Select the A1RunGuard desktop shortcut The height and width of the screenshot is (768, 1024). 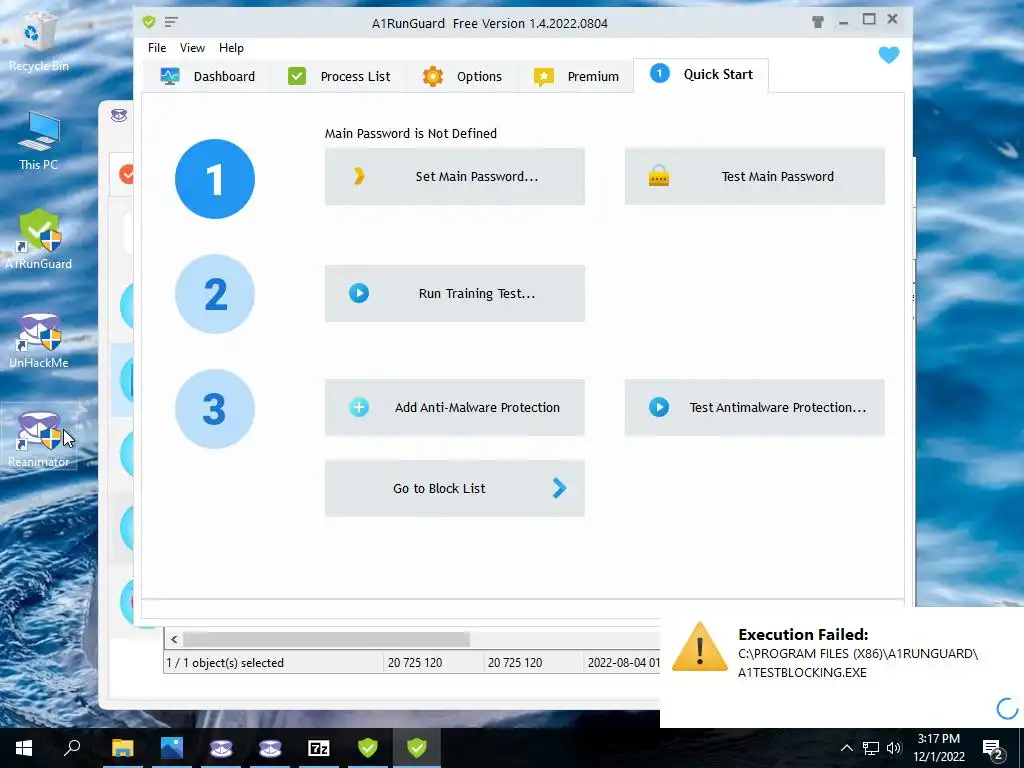[x=39, y=240]
